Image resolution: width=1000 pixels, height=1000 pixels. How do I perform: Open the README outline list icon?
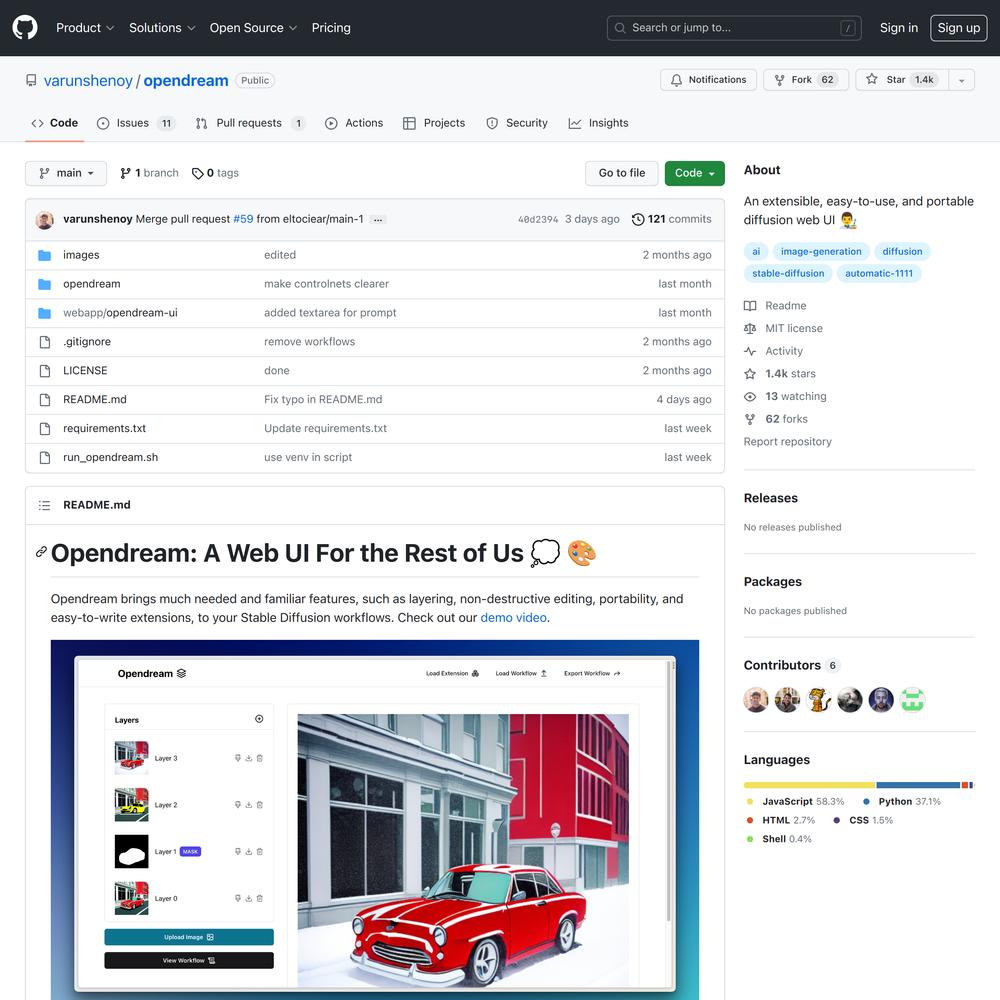point(44,505)
